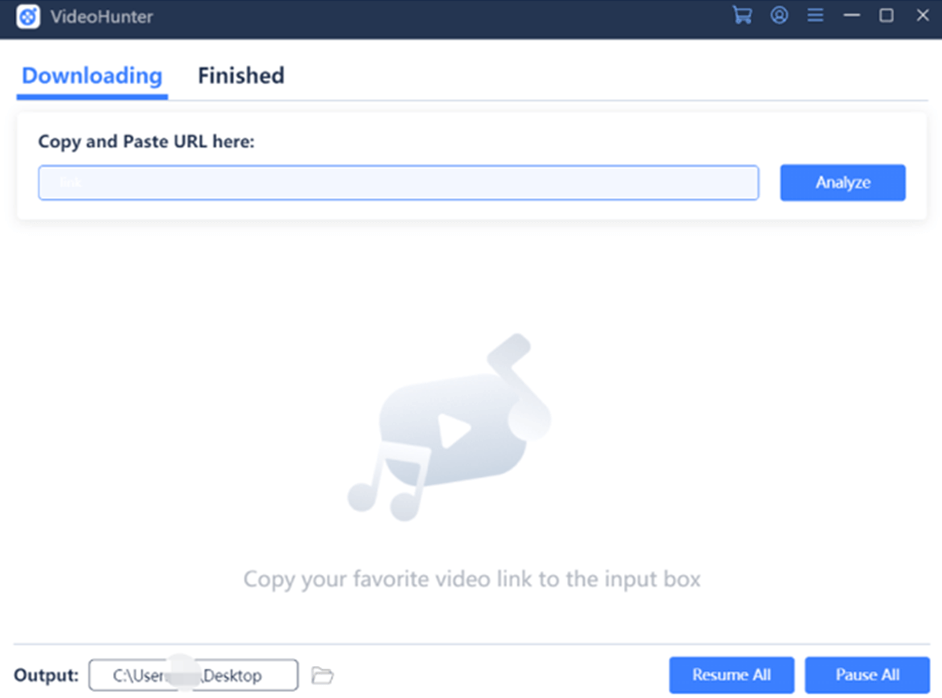Close the VideoHunter window
The image size is (942, 698).
923,15
